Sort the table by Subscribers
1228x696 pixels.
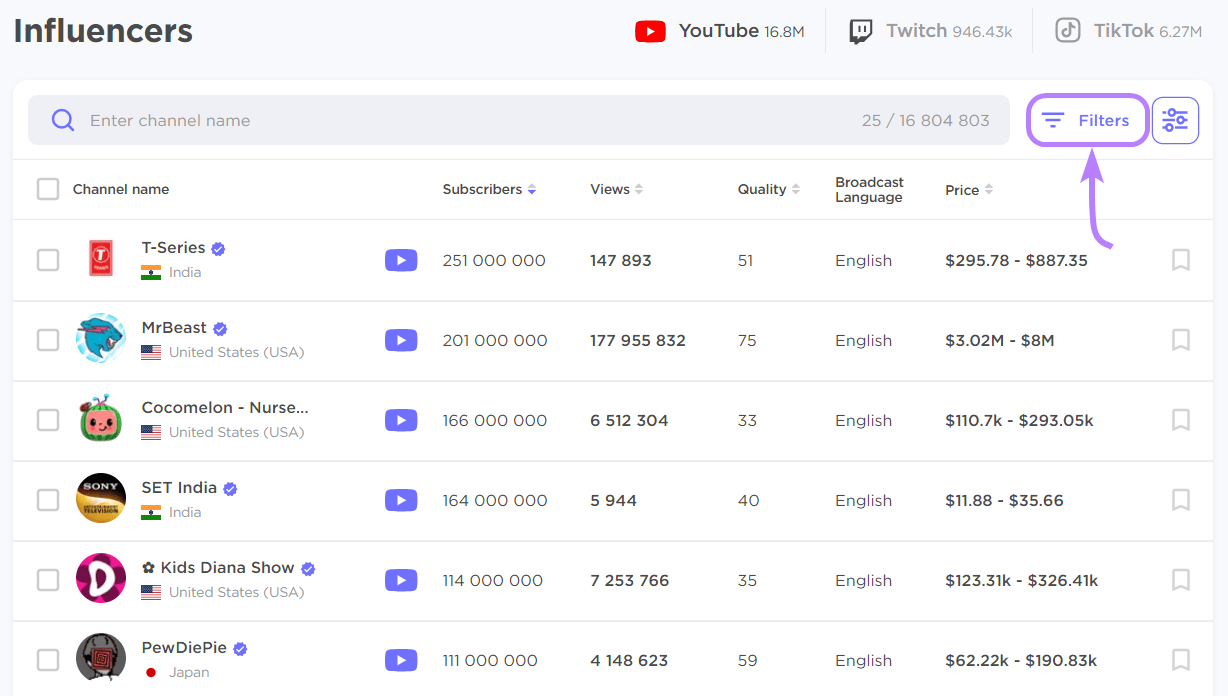531,189
